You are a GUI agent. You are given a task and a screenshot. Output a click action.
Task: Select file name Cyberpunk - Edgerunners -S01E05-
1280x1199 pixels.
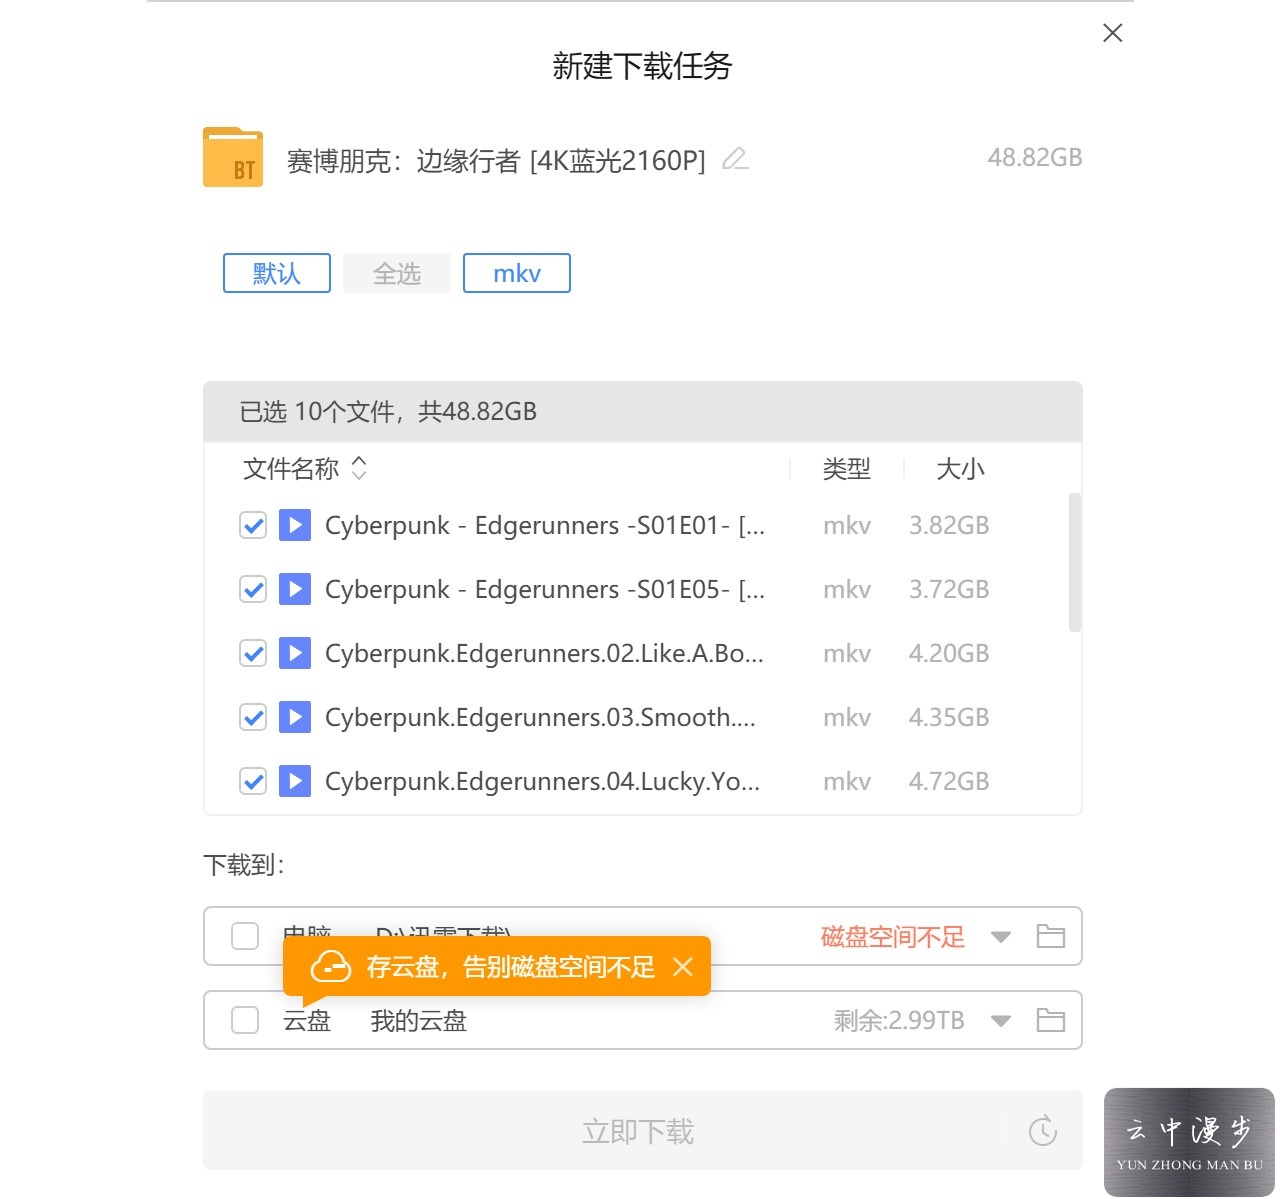point(545,590)
